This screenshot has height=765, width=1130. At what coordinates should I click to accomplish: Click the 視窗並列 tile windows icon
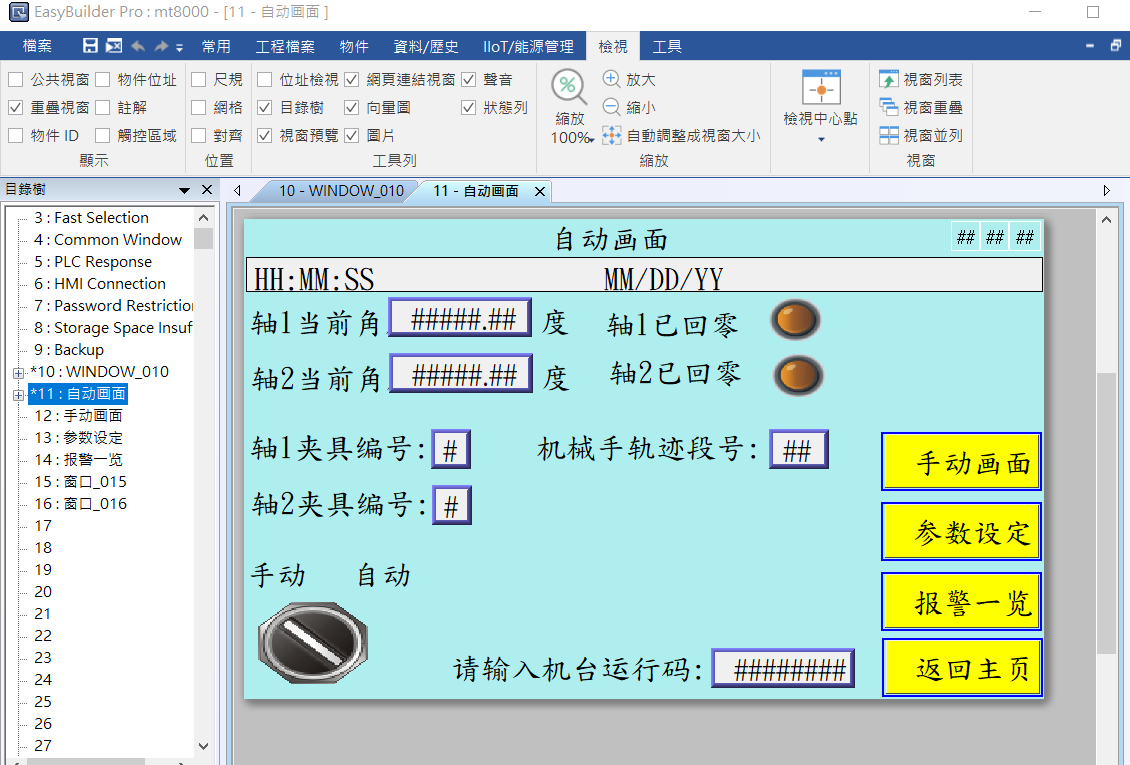tap(889, 135)
